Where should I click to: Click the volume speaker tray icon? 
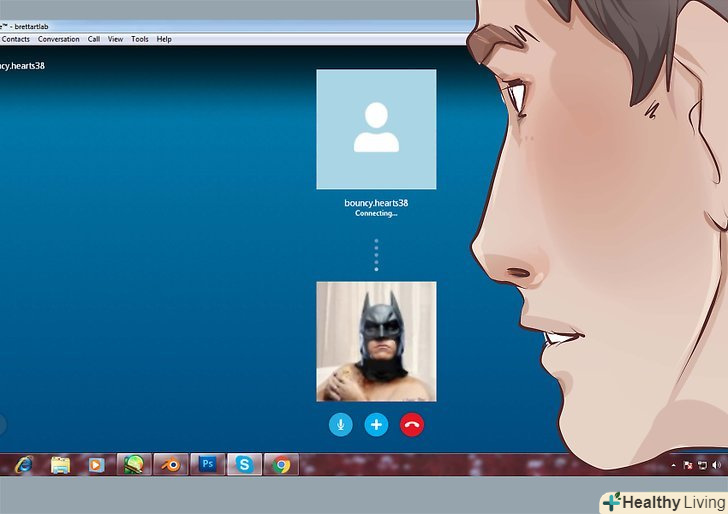pyautogui.click(x=716, y=465)
